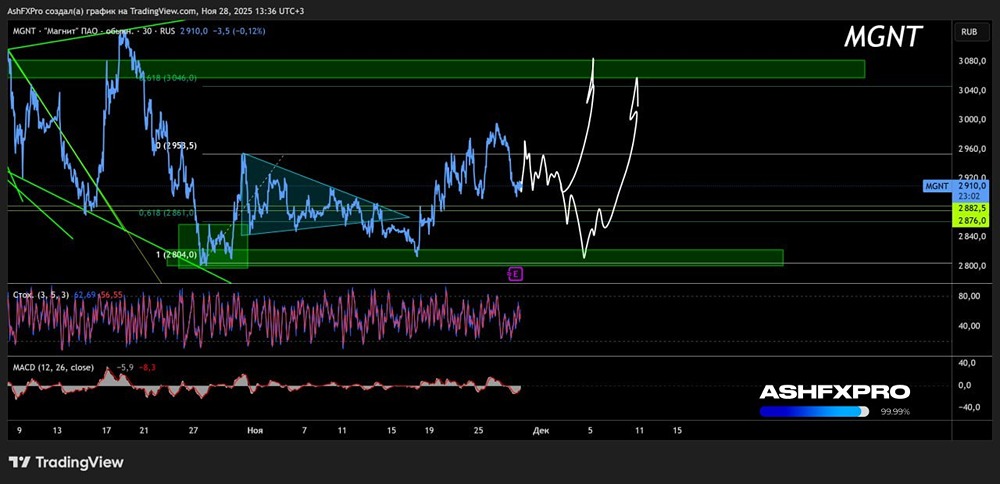Click the 19 date label on time axis

(430, 430)
